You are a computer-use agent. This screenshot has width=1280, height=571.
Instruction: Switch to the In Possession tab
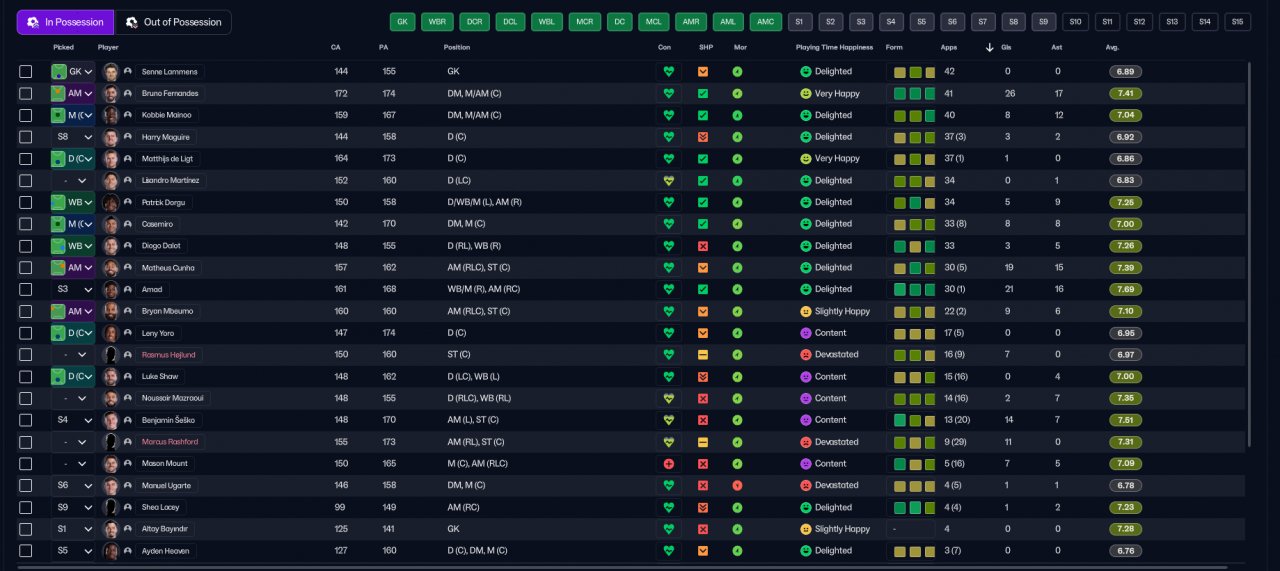(65, 22)
